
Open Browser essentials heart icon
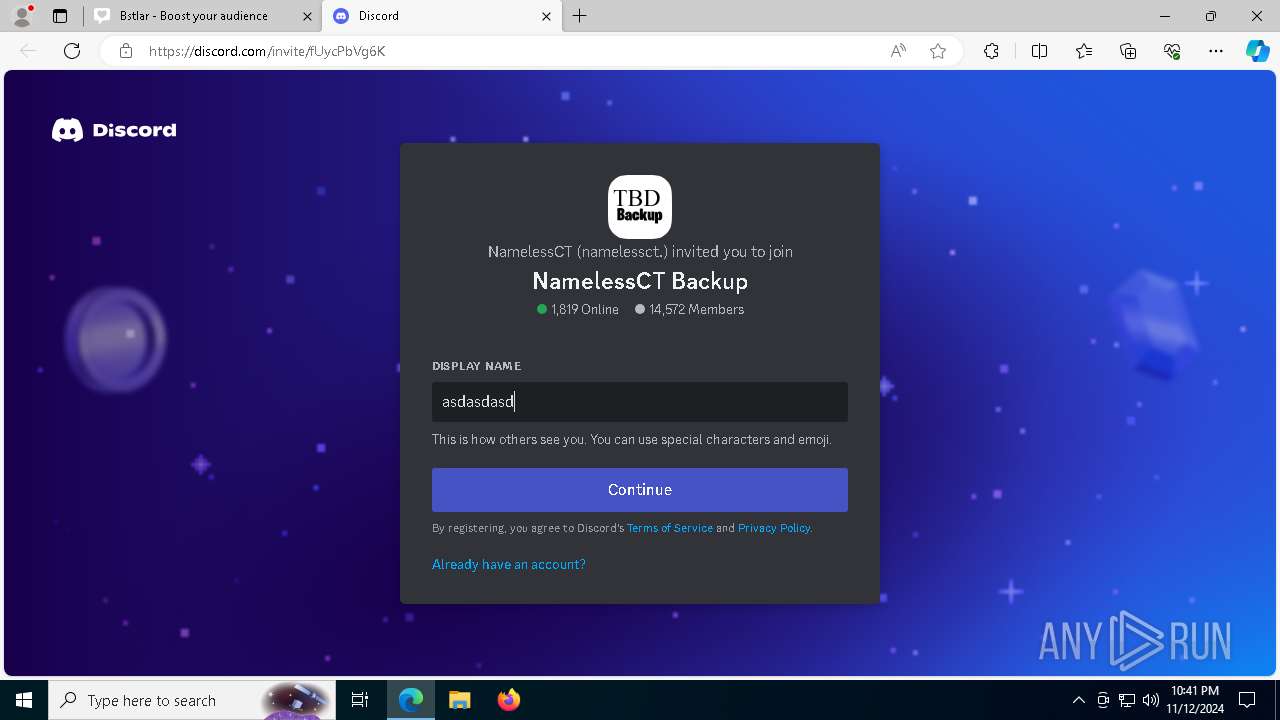(x=1172, y=51)
